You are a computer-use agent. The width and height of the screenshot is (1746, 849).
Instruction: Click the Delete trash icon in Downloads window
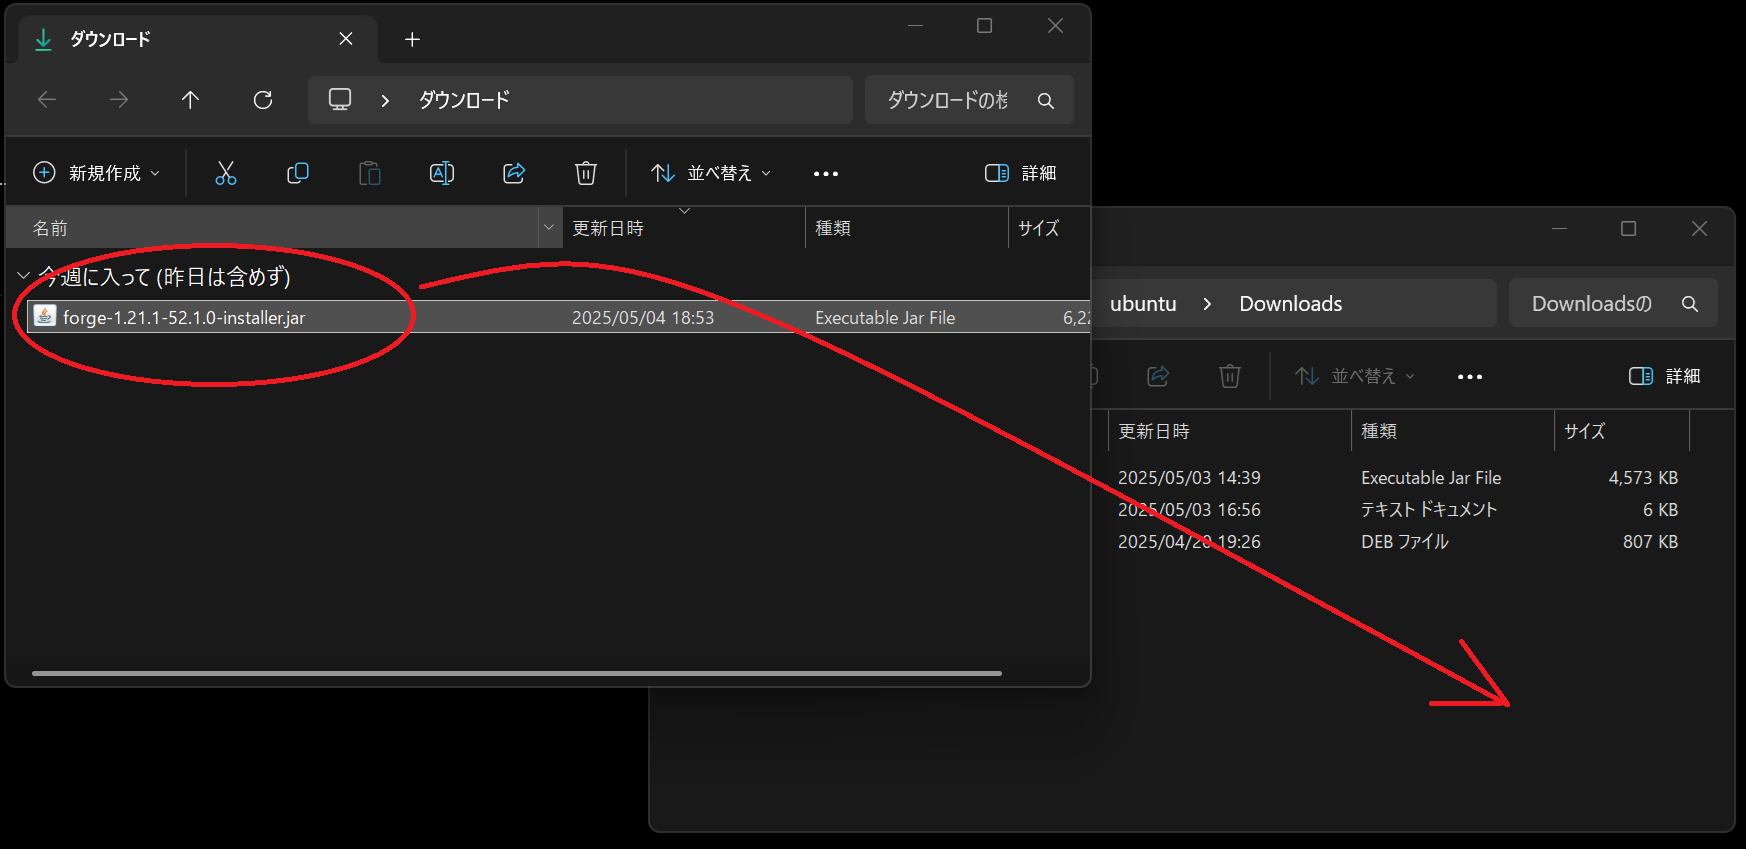tap(1230, 376)
